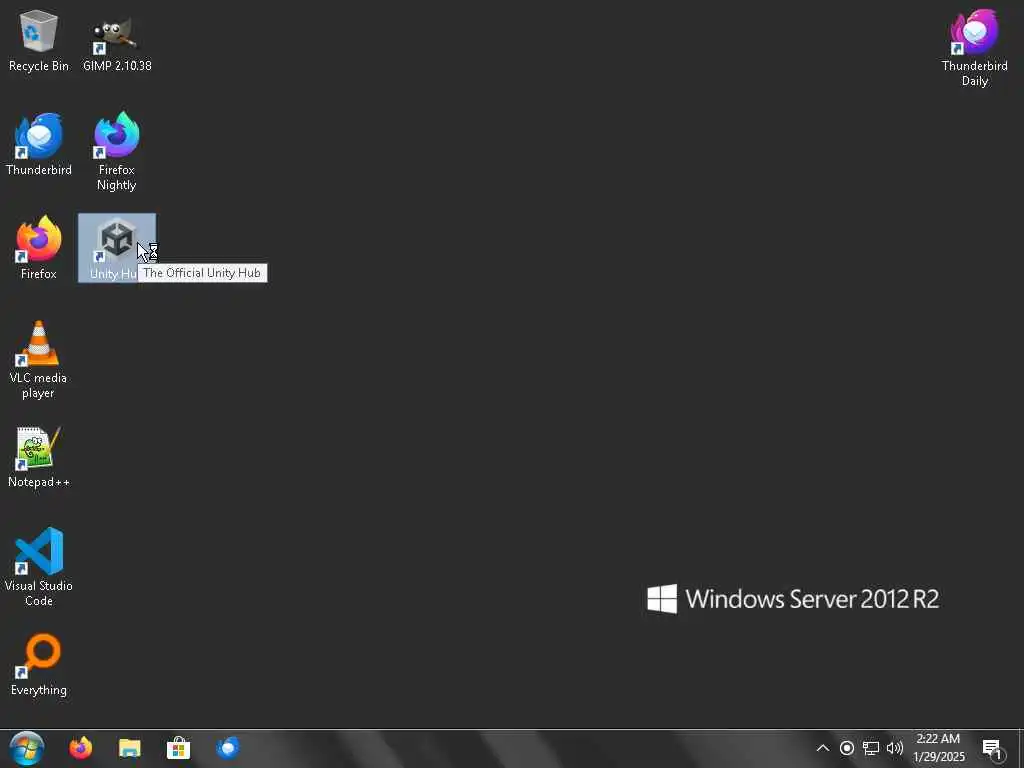Select the Notepad++ desktop shortcut

(39, 456)
